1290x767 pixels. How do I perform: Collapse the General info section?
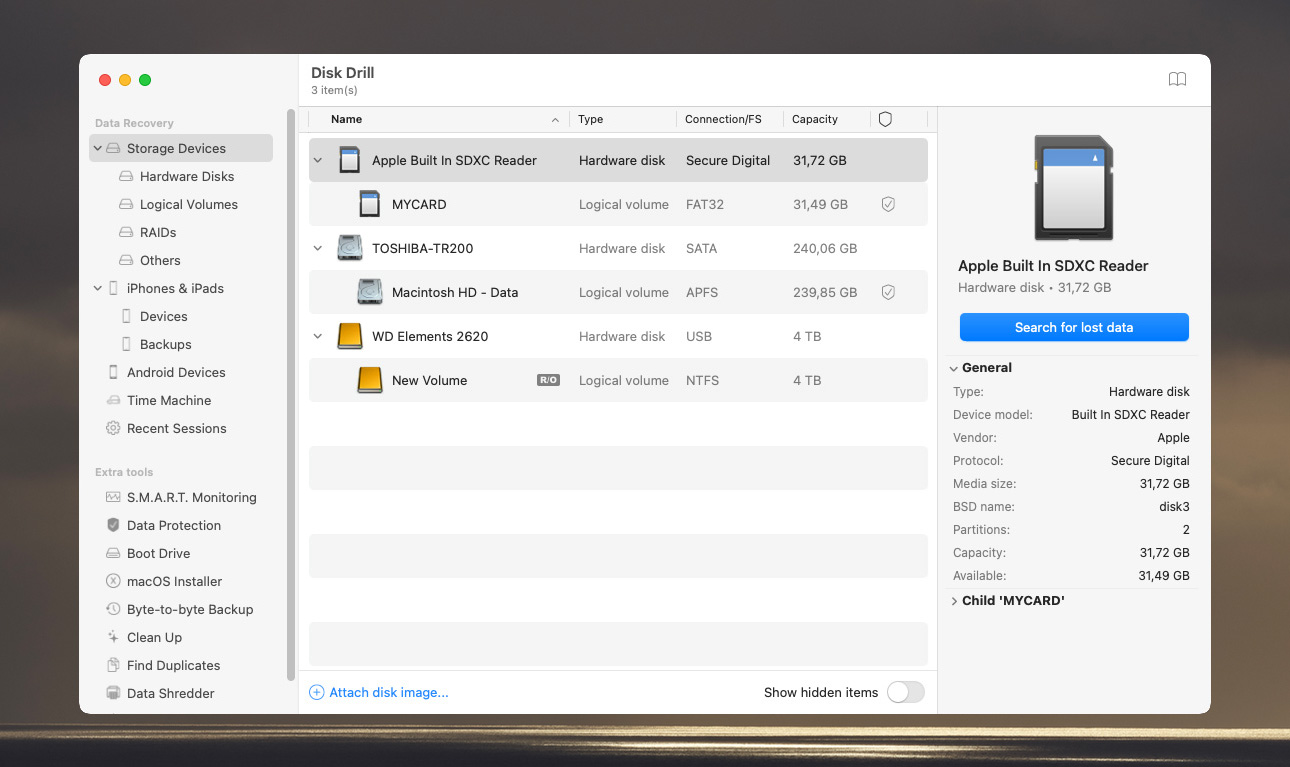click(x=954, y=368)
